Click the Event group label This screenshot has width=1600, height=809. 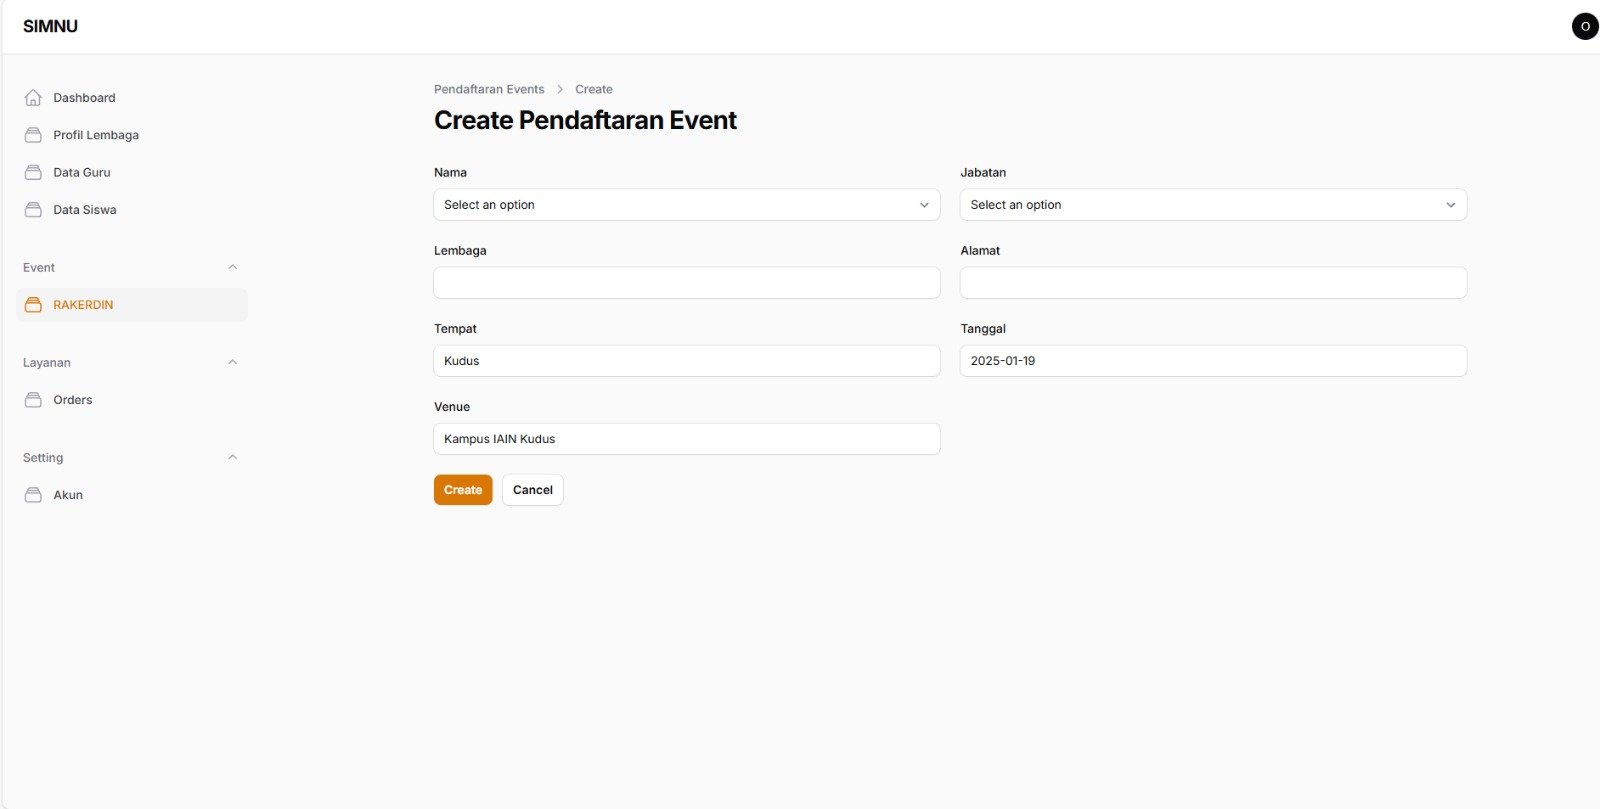(39, 267)
